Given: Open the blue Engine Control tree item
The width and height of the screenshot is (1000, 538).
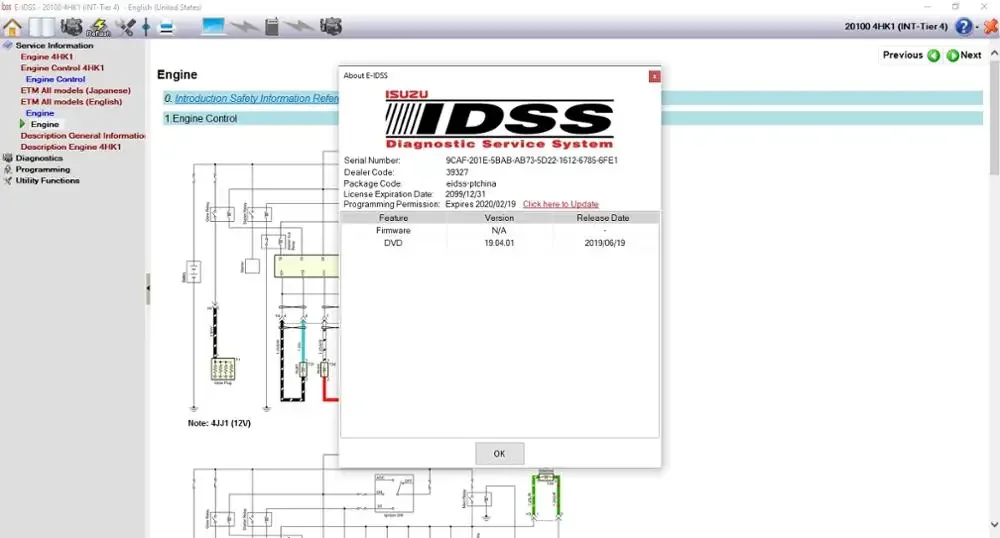Looking at the screenshot, I should pos(55,80).
